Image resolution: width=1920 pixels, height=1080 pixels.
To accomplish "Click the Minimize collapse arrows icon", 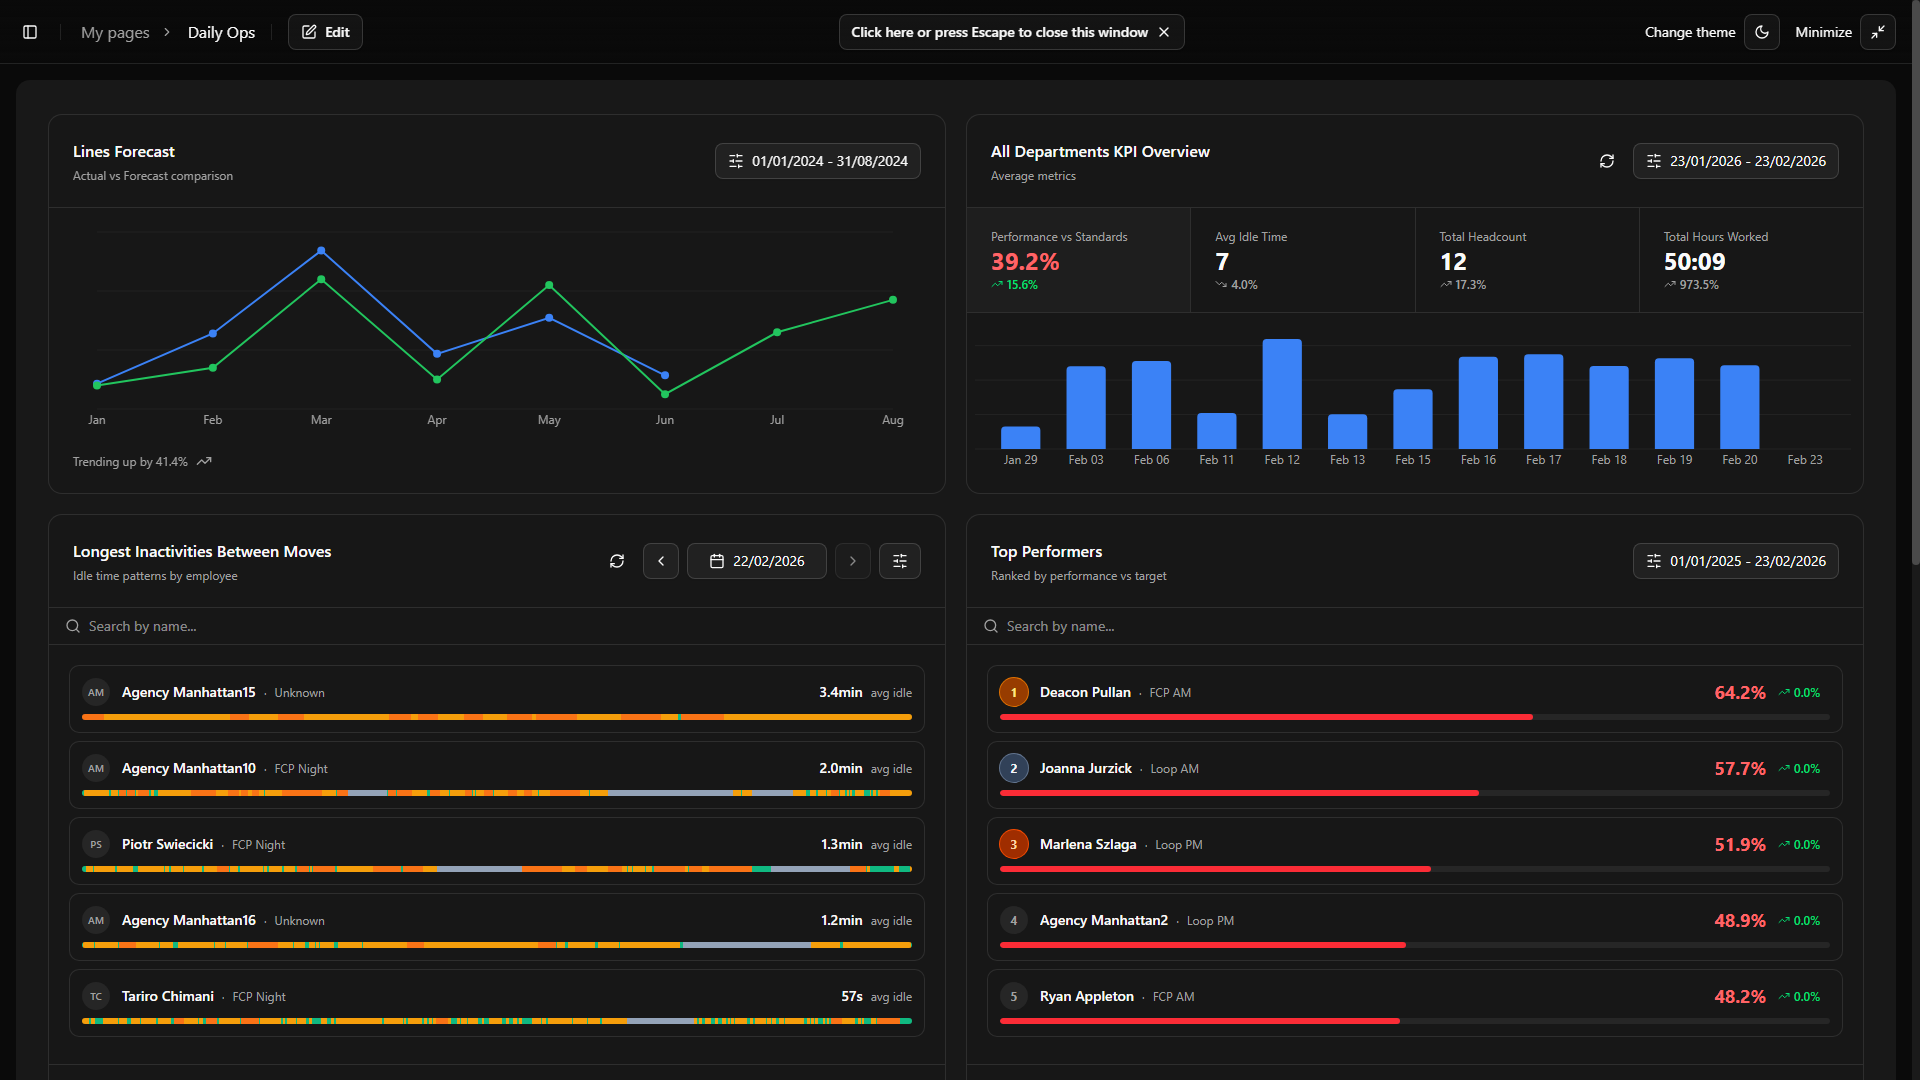I will tap(1878, 32).
